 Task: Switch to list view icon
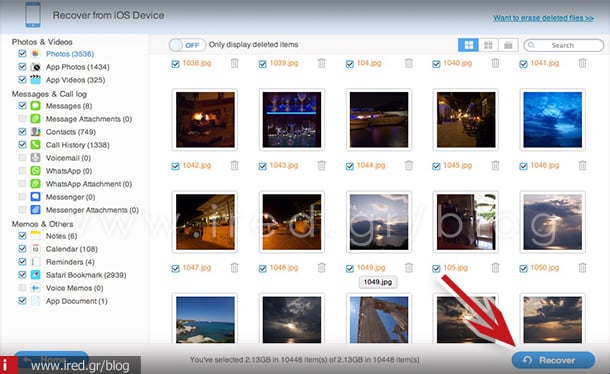coord(508,45)
